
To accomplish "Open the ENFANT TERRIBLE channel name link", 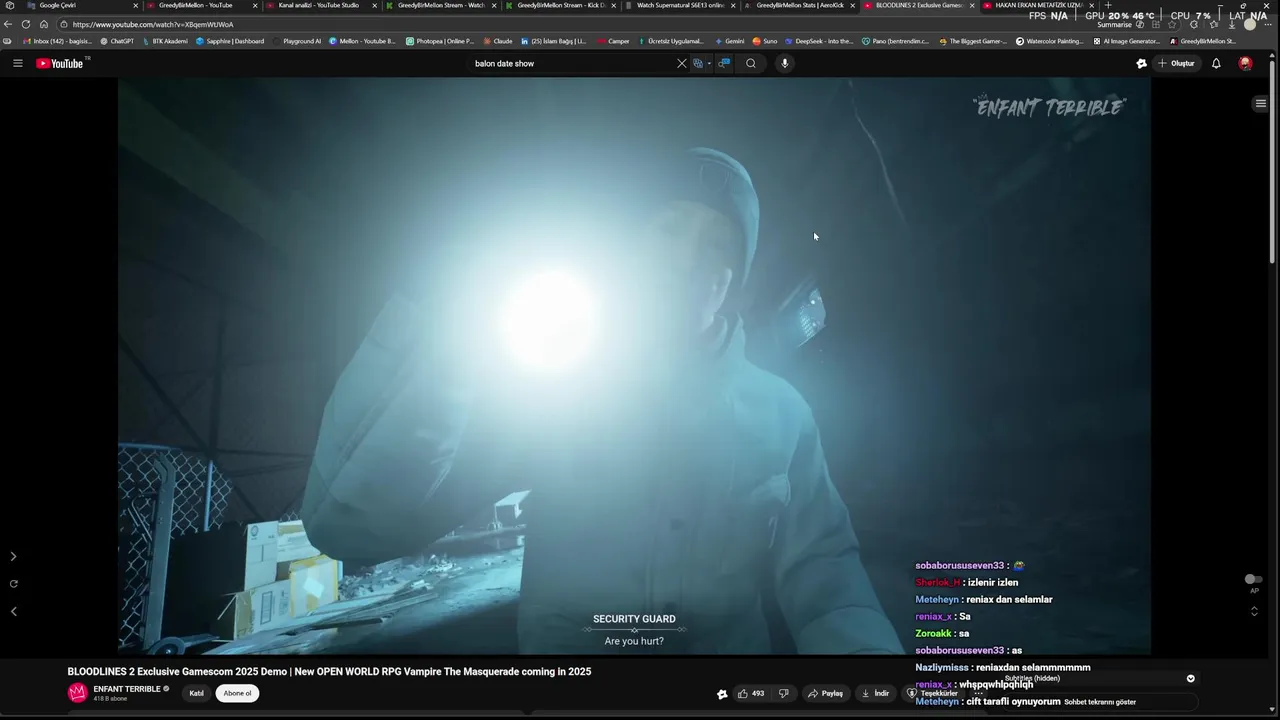I will pos(127,689).
